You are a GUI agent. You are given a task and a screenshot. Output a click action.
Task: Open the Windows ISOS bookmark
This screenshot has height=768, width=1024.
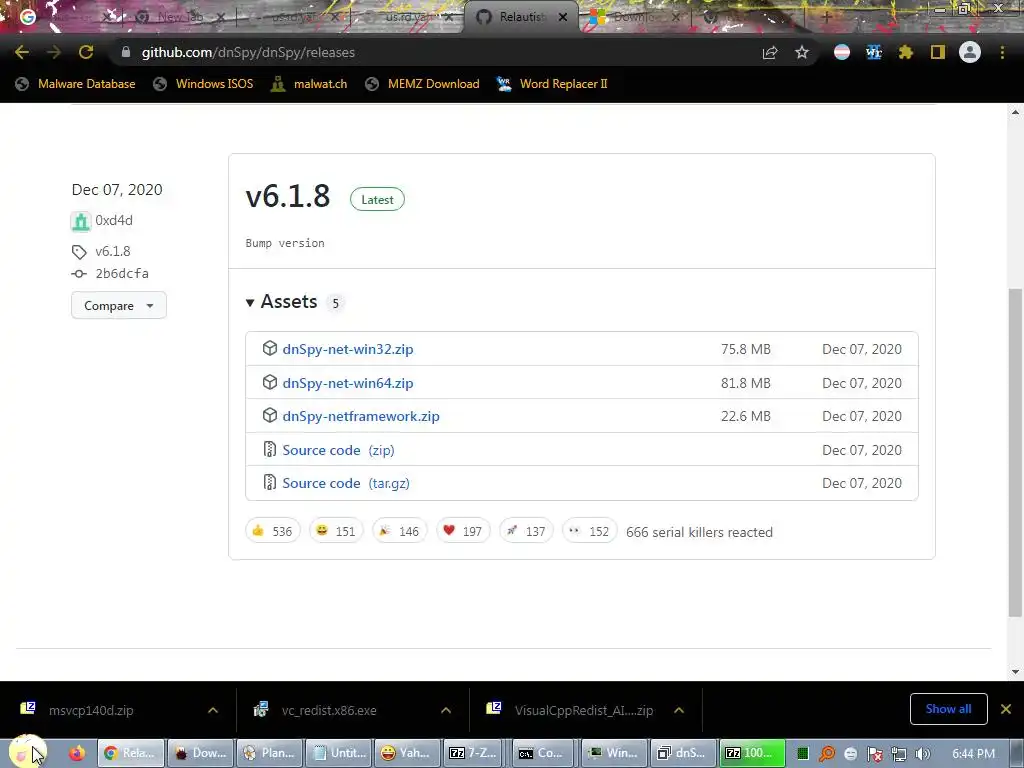pyautogui.click(x=203, y=84)
